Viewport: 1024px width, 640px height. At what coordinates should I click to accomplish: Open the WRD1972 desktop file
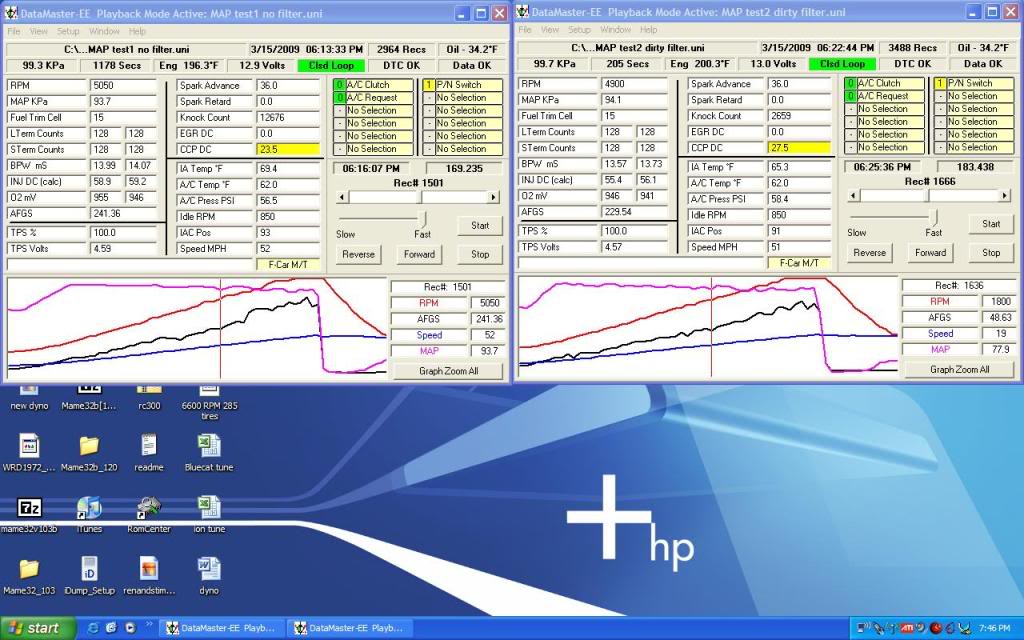(29, 446)
